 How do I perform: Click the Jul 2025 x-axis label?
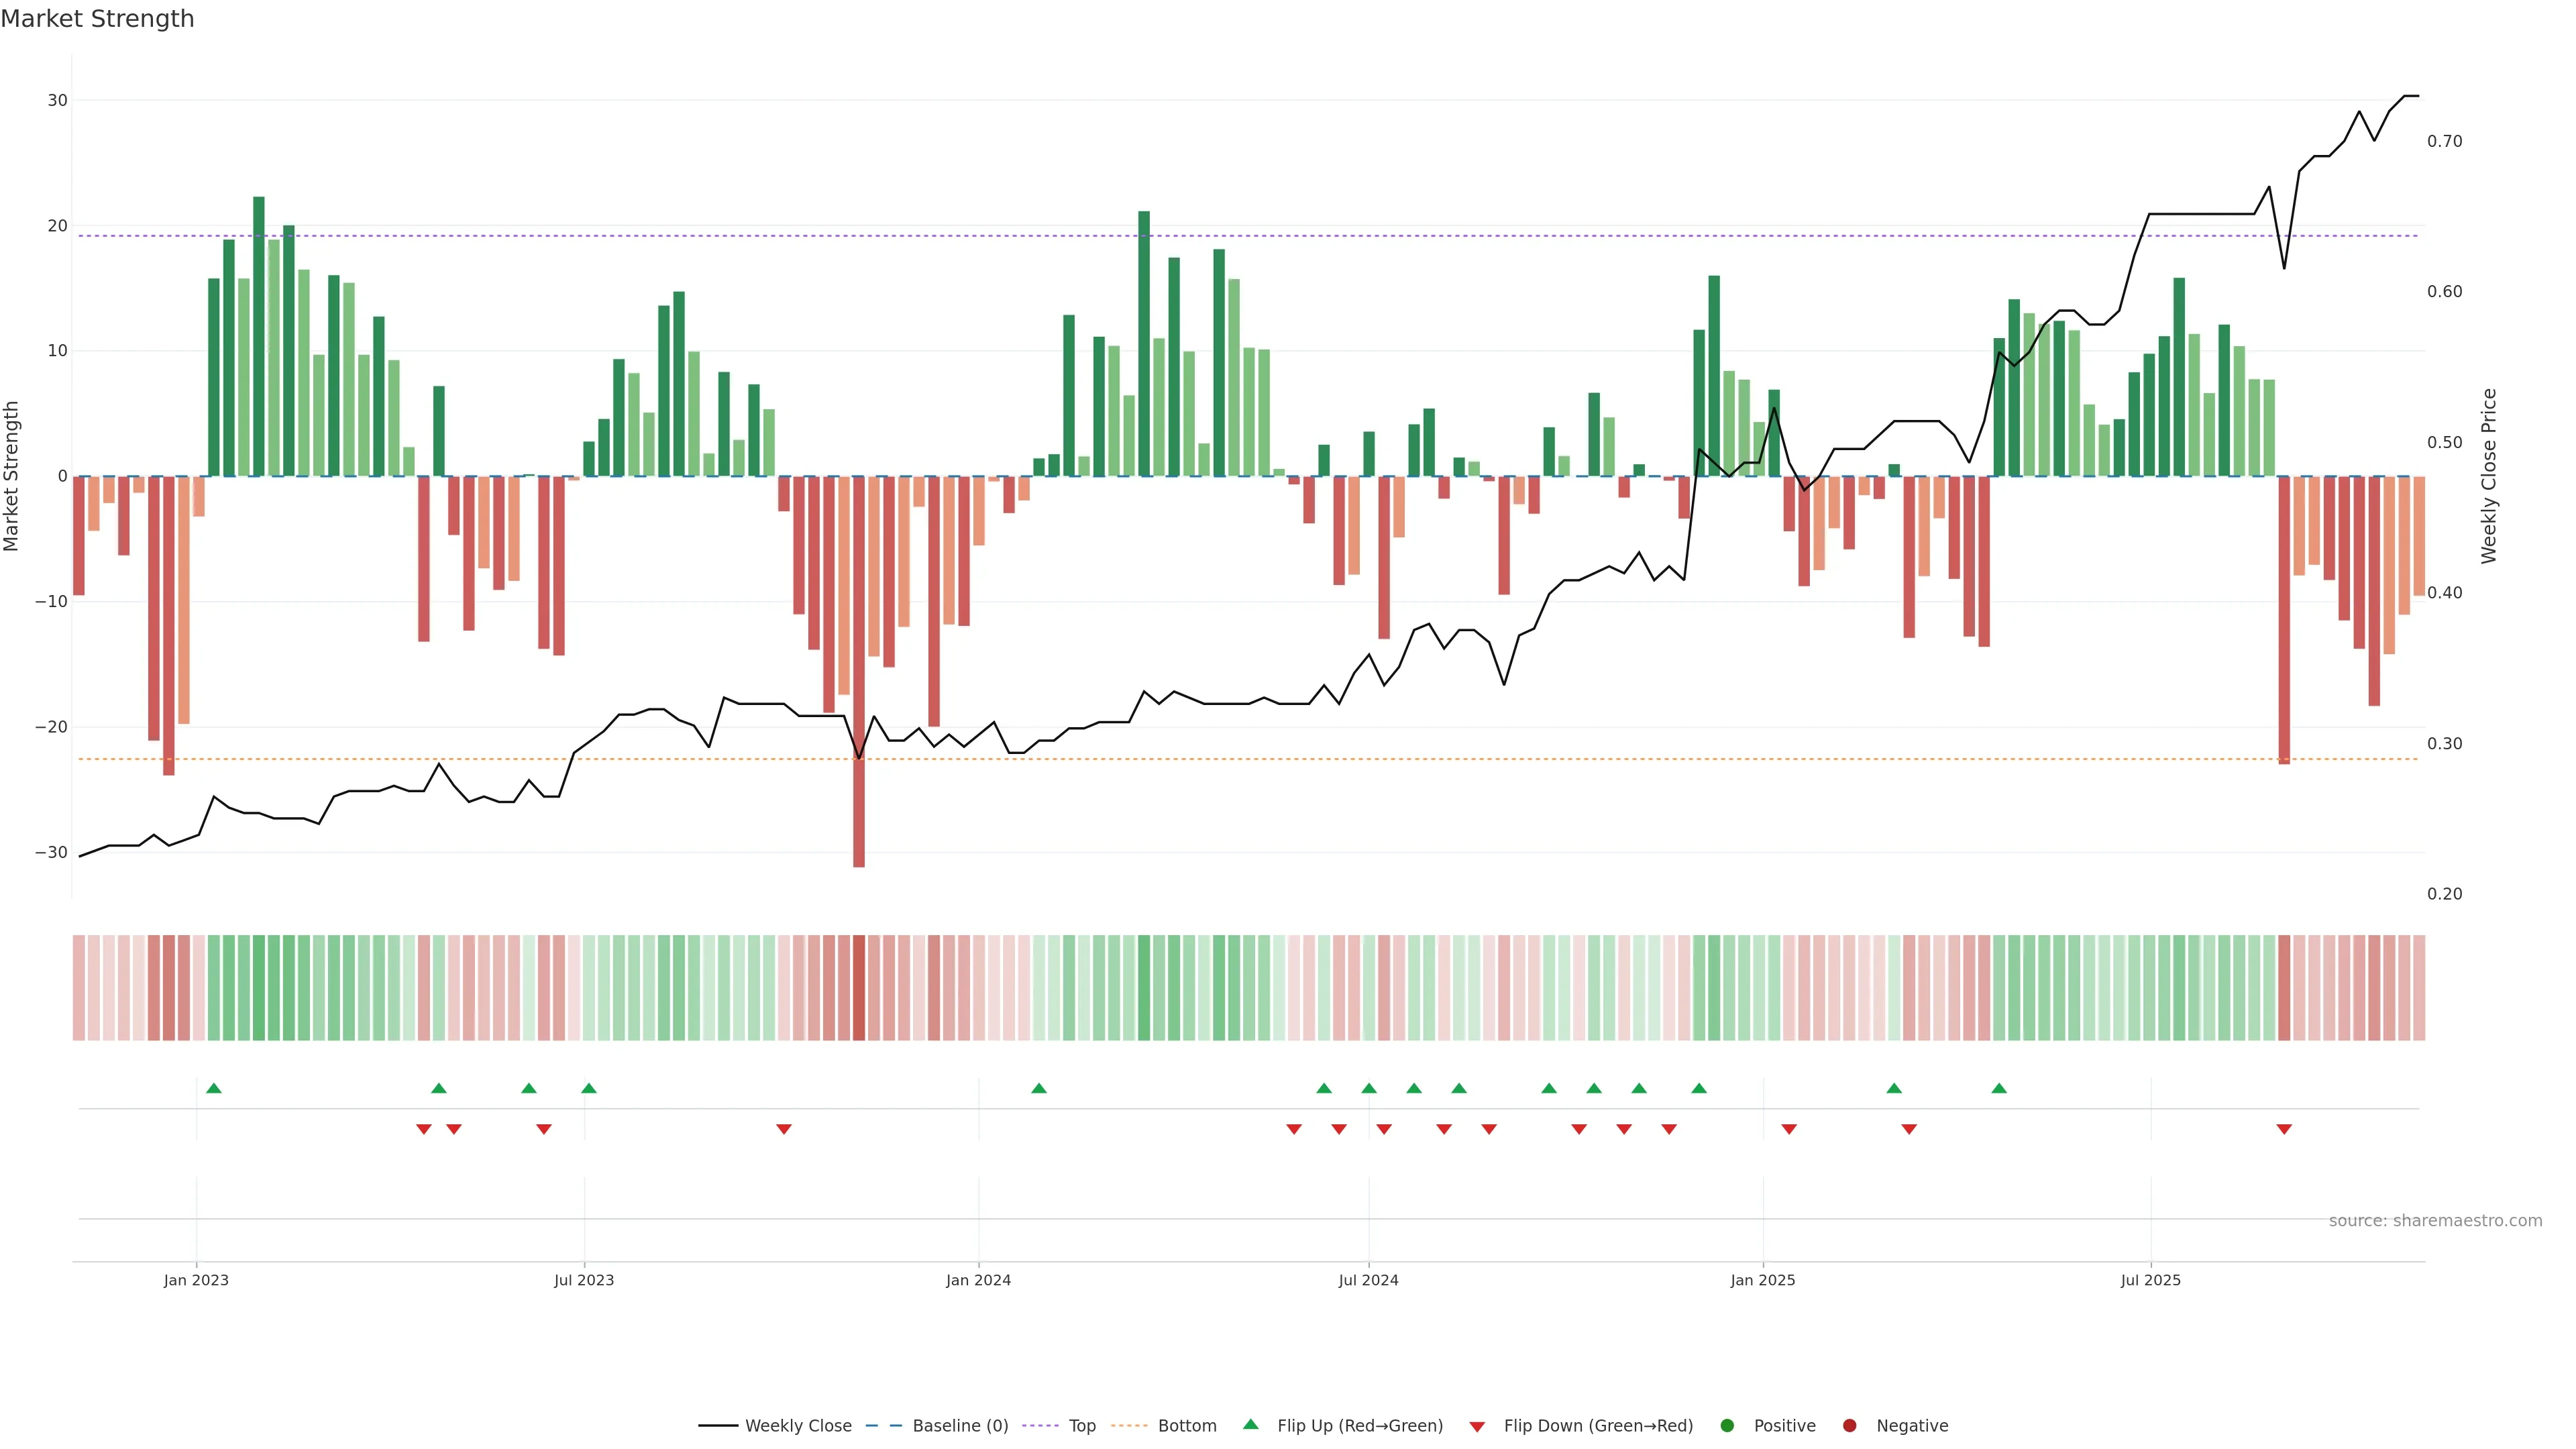pyautogui.click(x=2150, y=1280)
